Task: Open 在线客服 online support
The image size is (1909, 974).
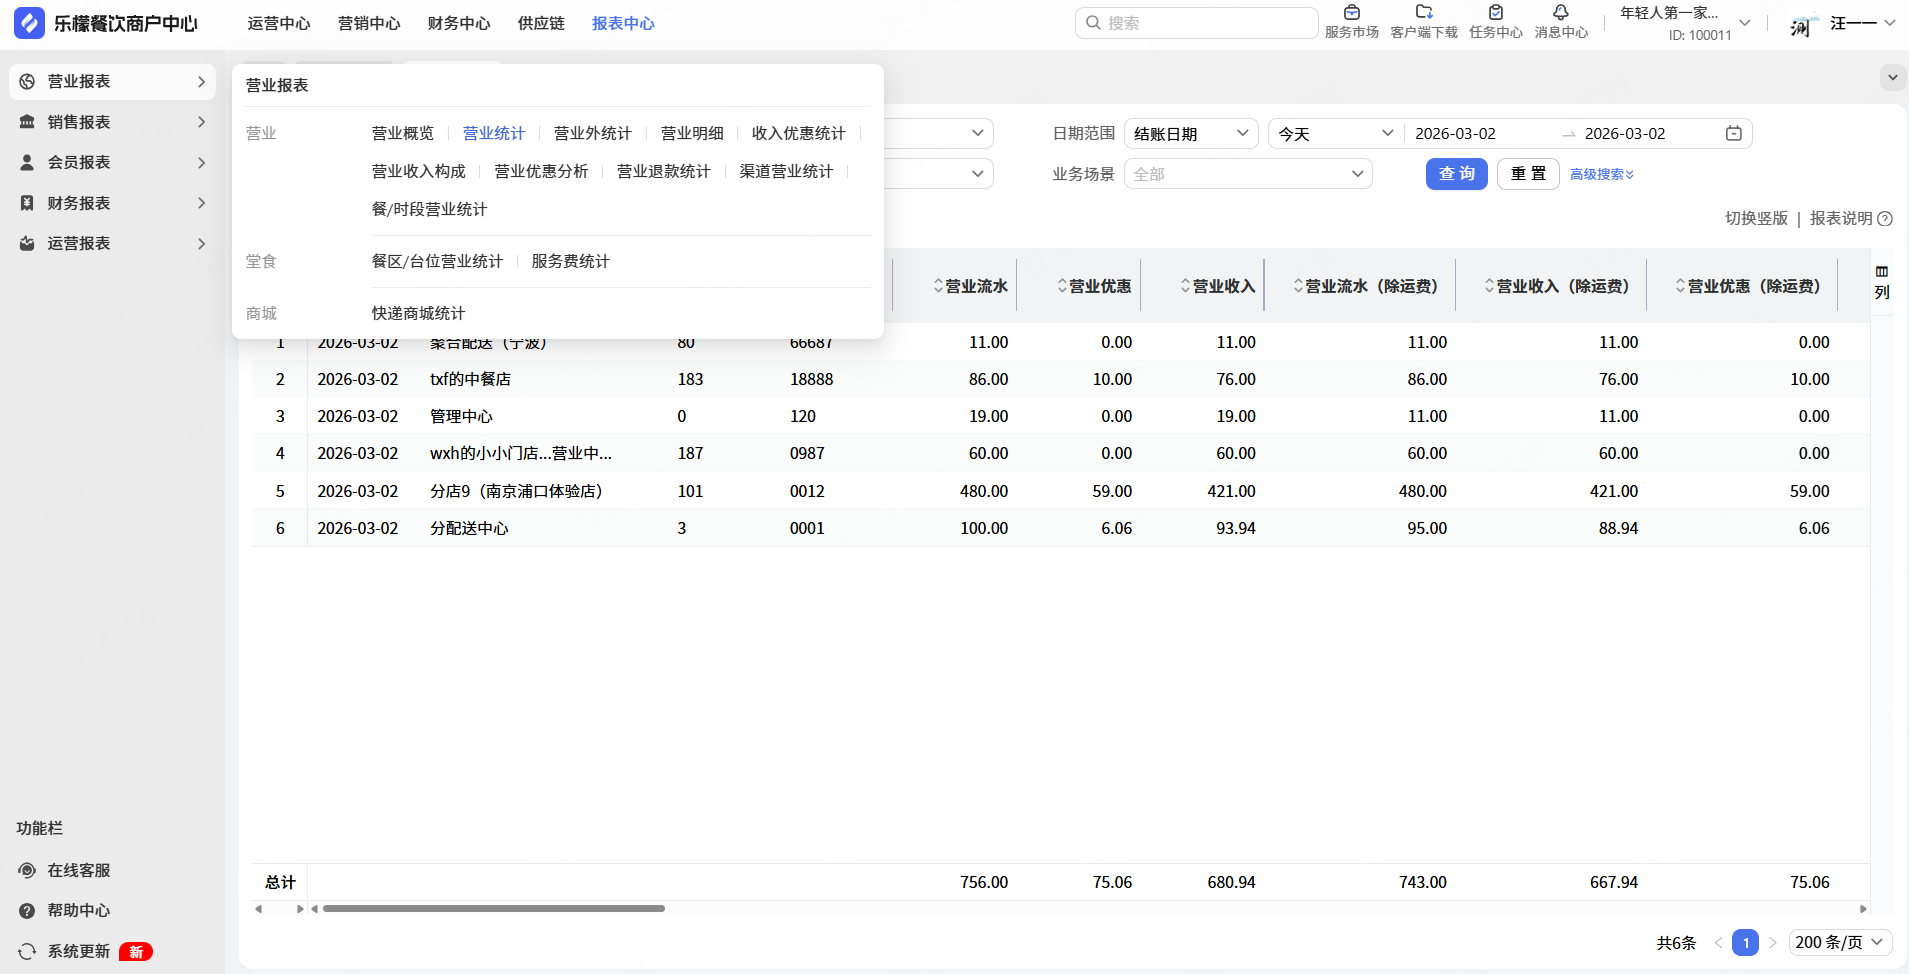Action: [78, 870]
